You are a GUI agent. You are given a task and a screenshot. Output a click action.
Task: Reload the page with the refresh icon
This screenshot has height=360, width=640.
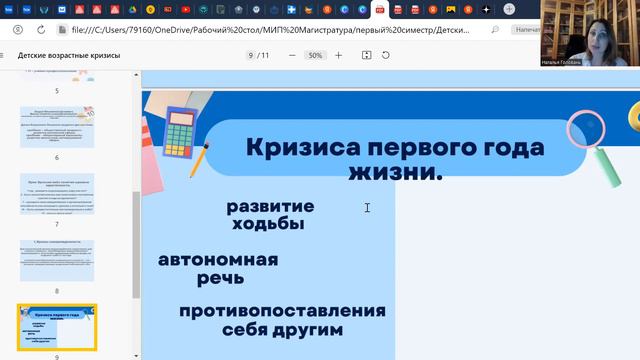(41, 30)
